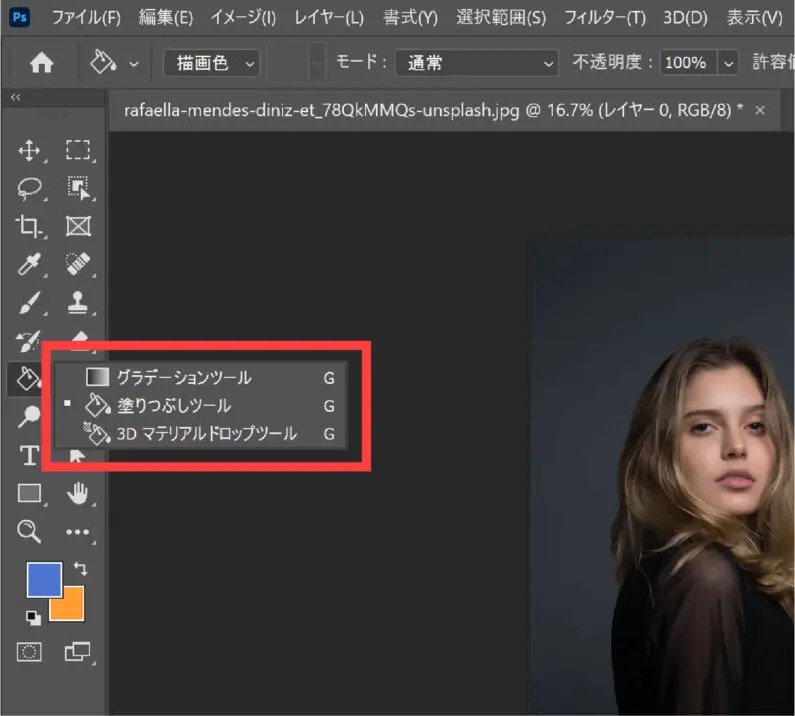Image resolution: width=795 pixels, height=716 pixels.
Task: Select the Spot Healing Brush tool
Action: tap(78, 264)
